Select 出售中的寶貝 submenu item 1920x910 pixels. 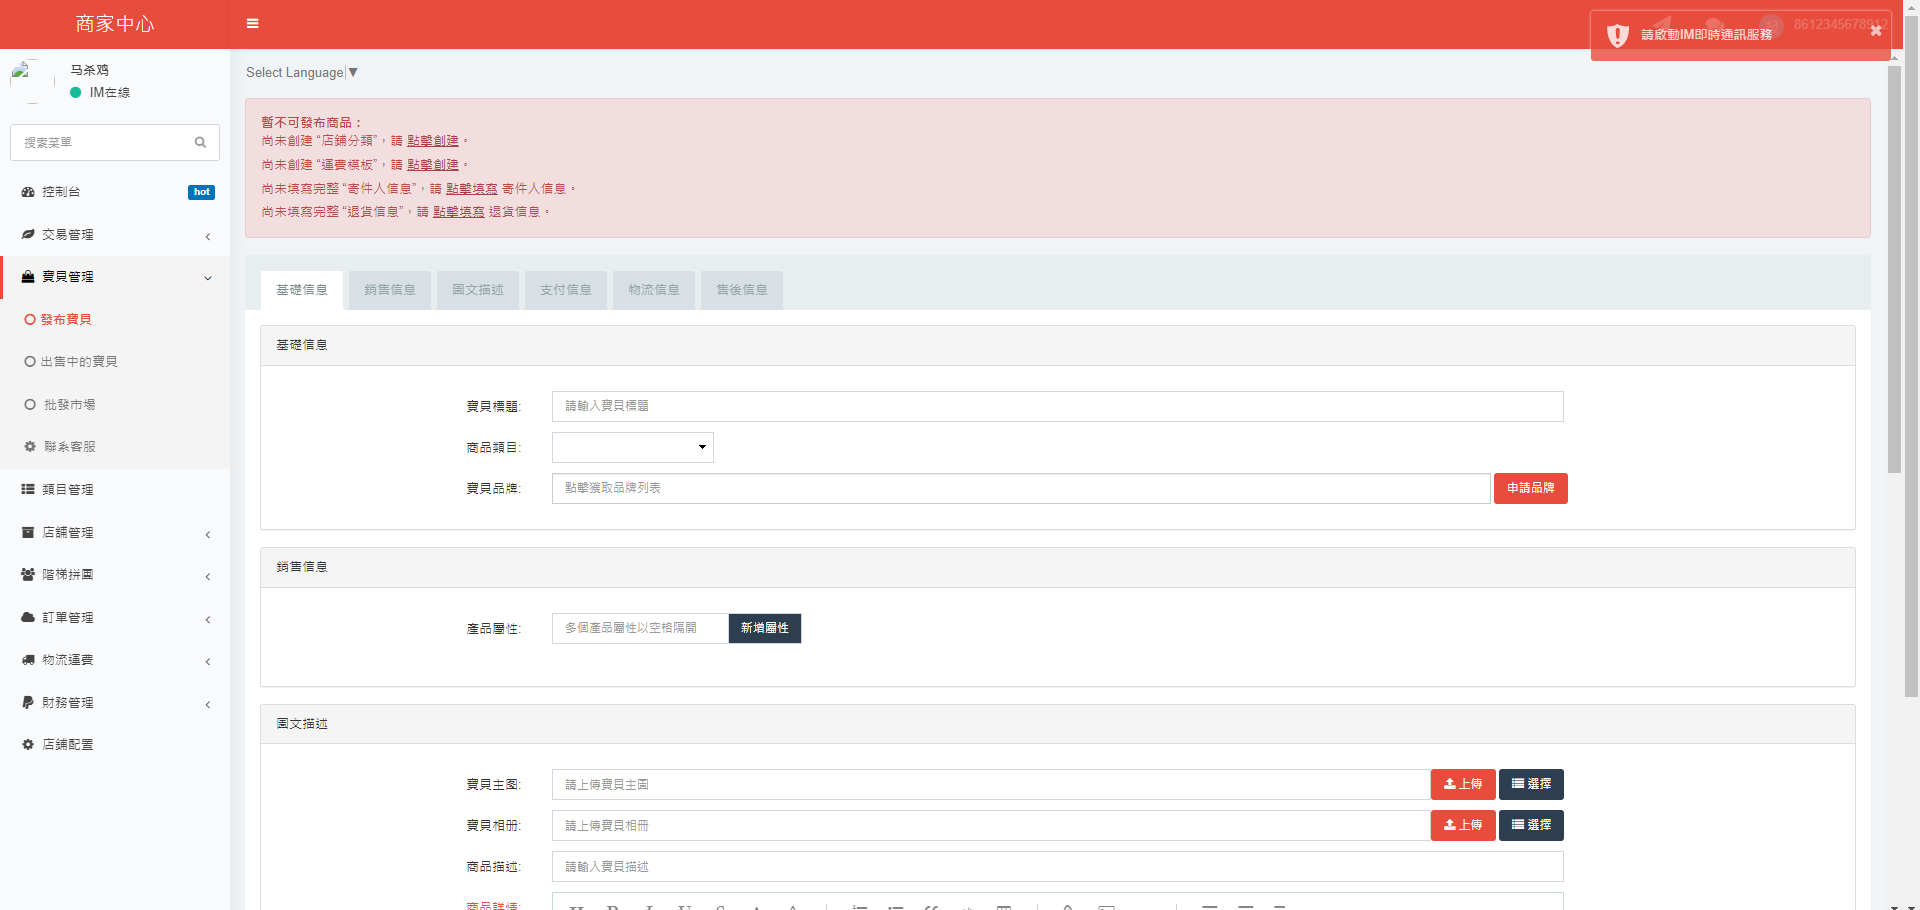[79, 362]
